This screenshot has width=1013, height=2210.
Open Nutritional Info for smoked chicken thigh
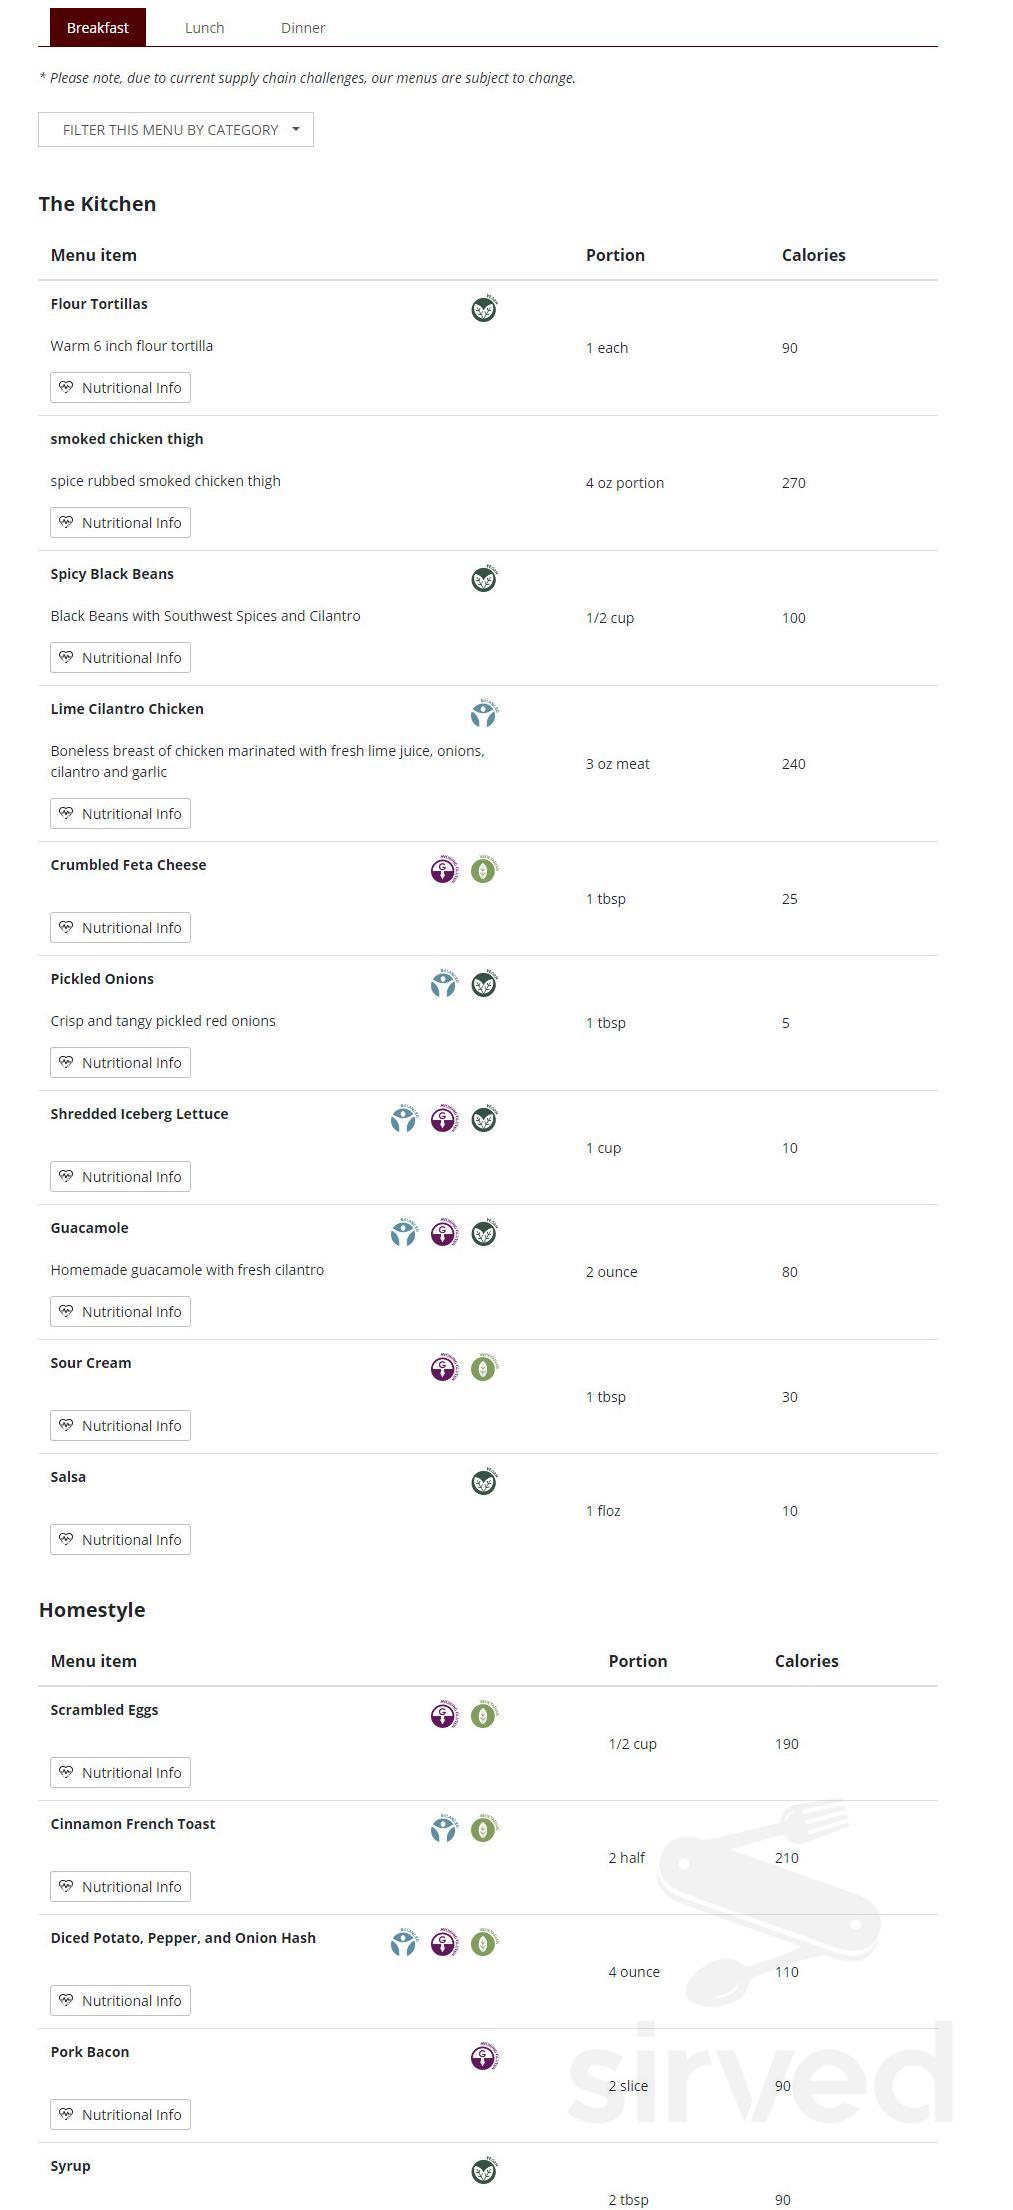pyautogui.click(x=120, y=523)
